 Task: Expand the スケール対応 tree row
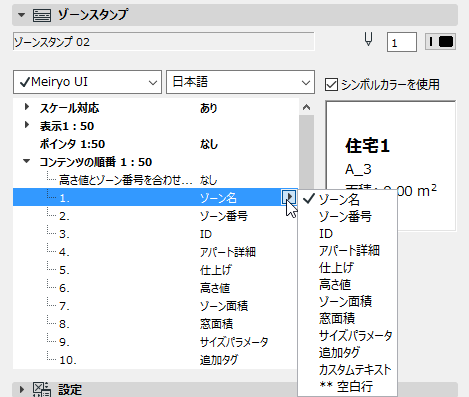(27, 107)
